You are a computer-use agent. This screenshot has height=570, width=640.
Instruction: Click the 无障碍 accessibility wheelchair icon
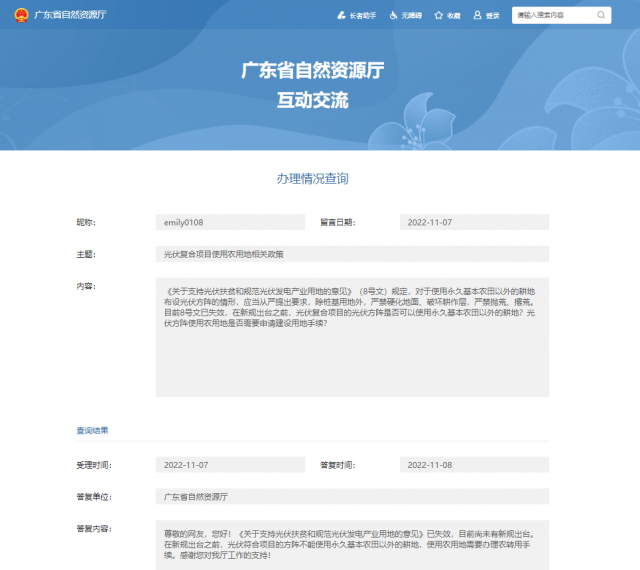pos(393,16)
